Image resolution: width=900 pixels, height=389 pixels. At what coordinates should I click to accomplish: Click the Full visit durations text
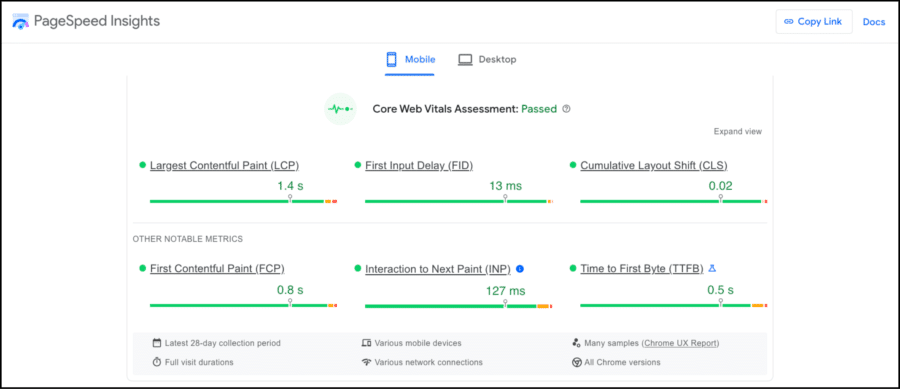pyautogui.click(x=199, y=362)
